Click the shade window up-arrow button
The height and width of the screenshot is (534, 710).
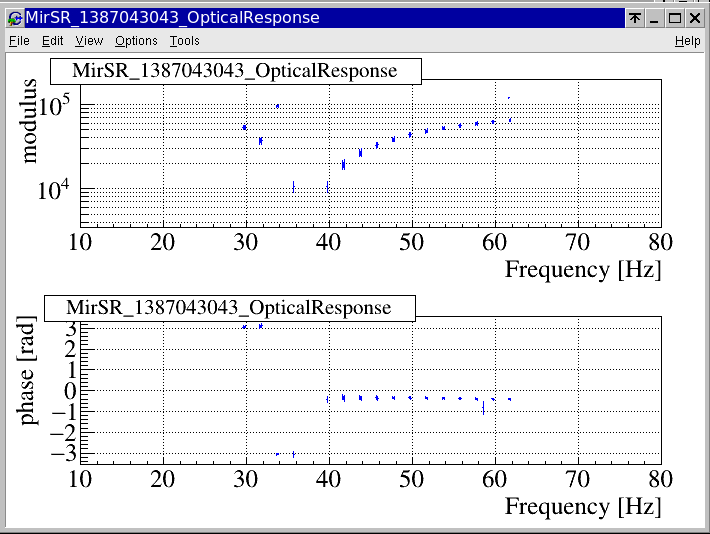[x=635, y=18]
